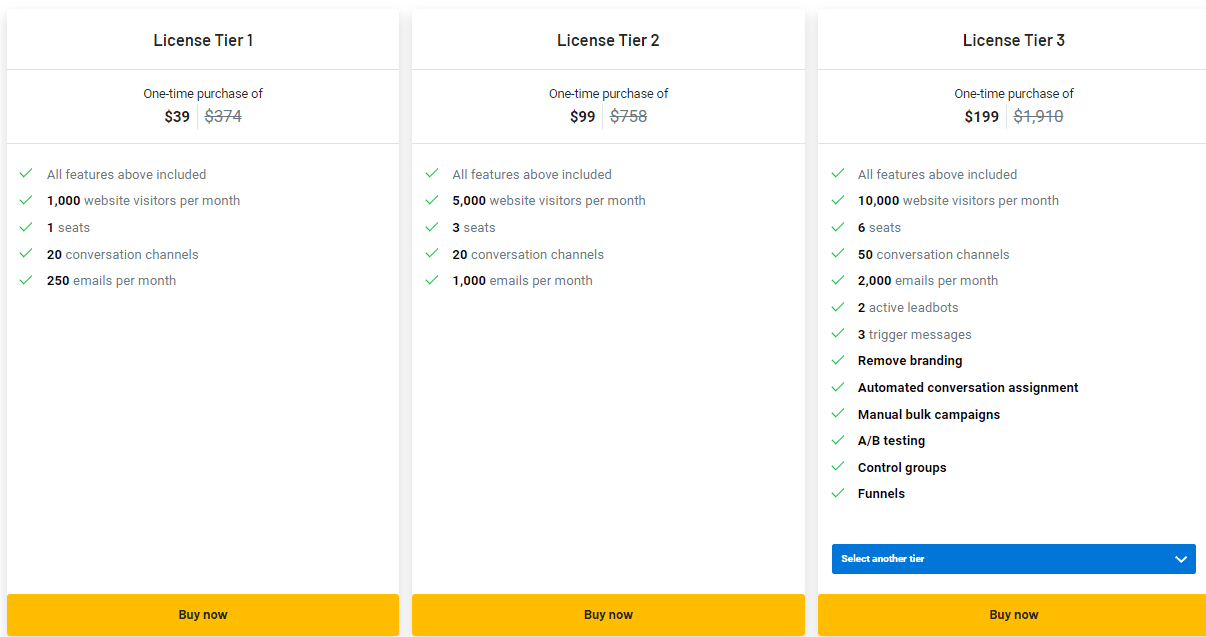The height and width of the screenshot is (637, 1206).
Task: Click the $39 price in Tier 1
Action: tap(177, 116)
